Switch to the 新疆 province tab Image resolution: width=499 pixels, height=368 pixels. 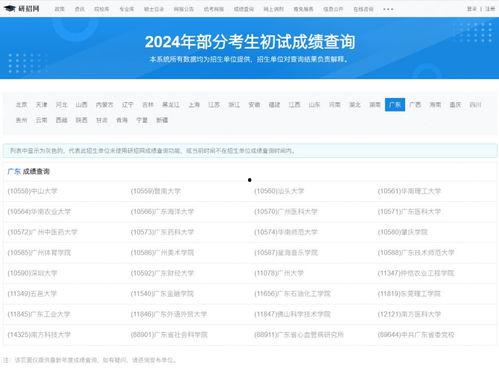pyautogui.click(x=162, y=120)
